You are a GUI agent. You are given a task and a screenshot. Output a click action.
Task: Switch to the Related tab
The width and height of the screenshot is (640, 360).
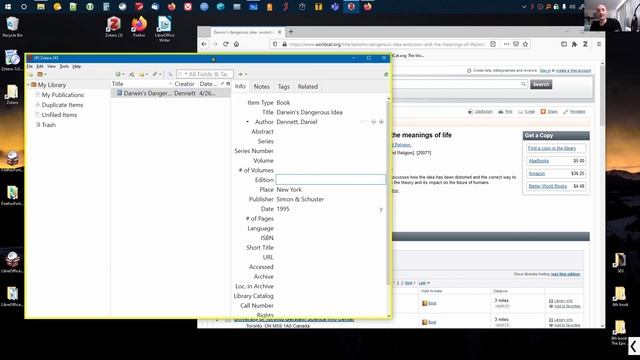pyautogui.click(x=308, y=87)
